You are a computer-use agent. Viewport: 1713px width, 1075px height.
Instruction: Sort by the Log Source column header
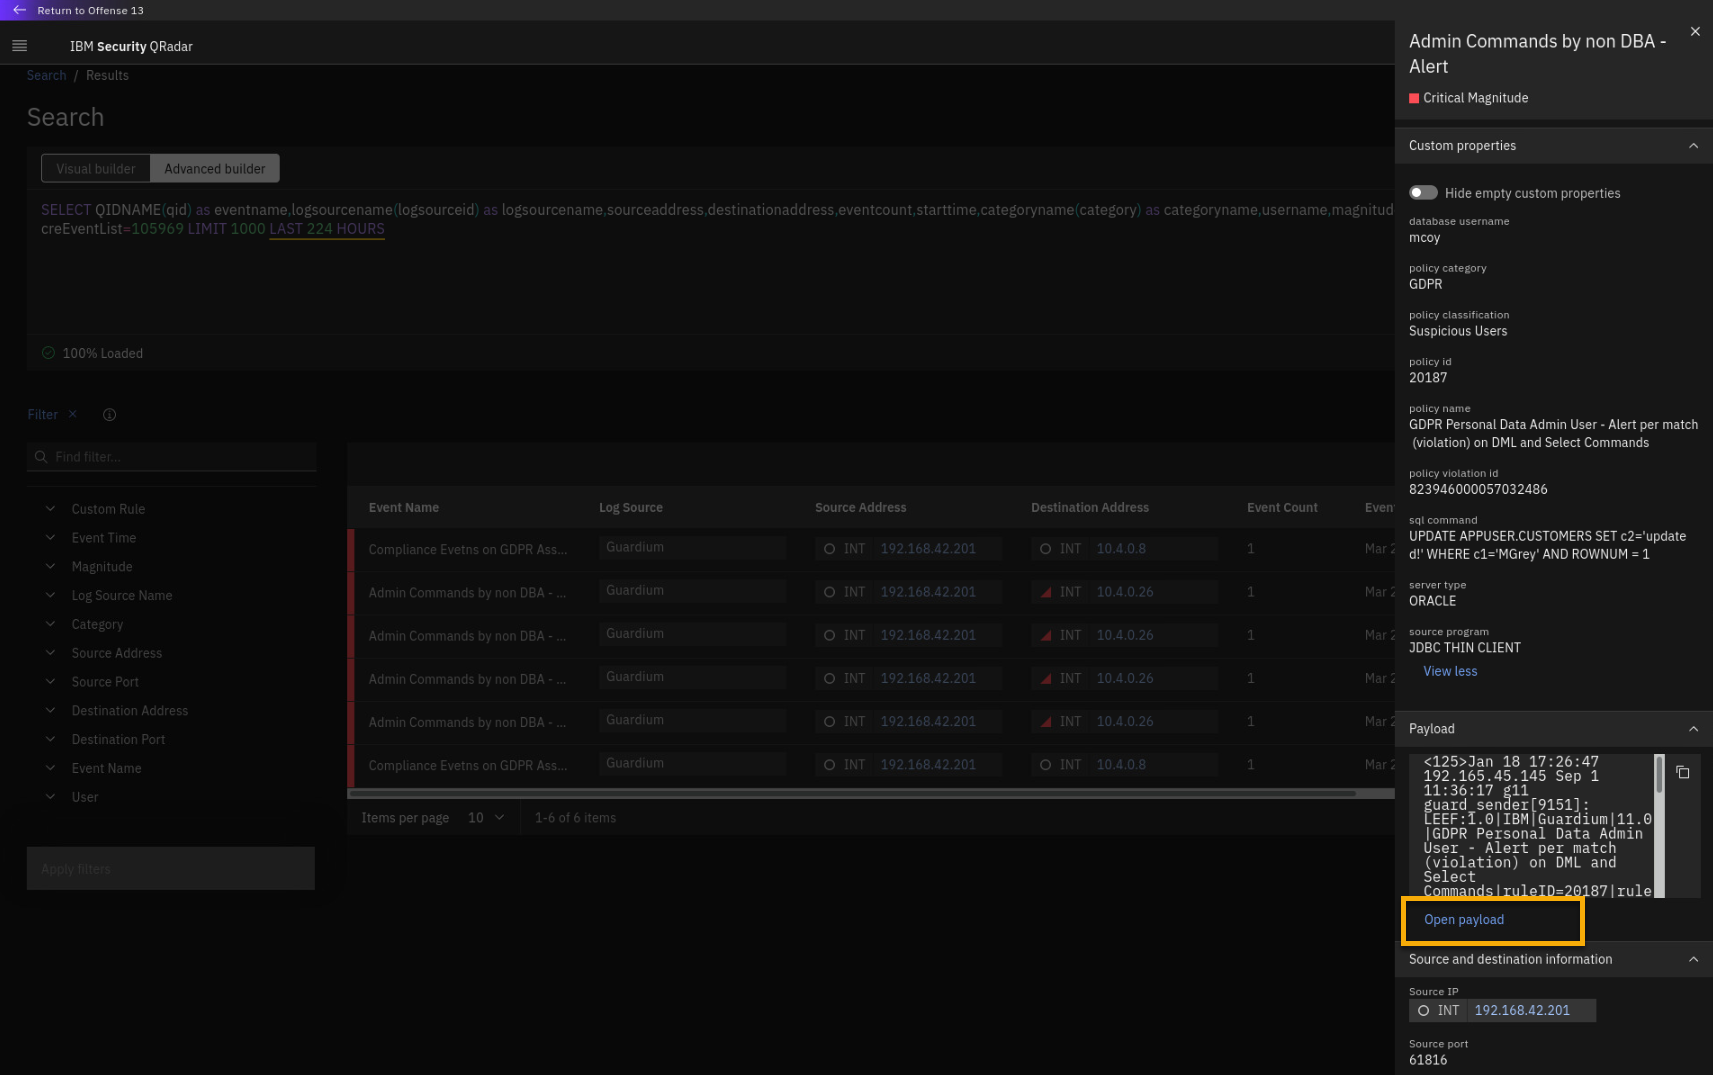click(631, 508)
